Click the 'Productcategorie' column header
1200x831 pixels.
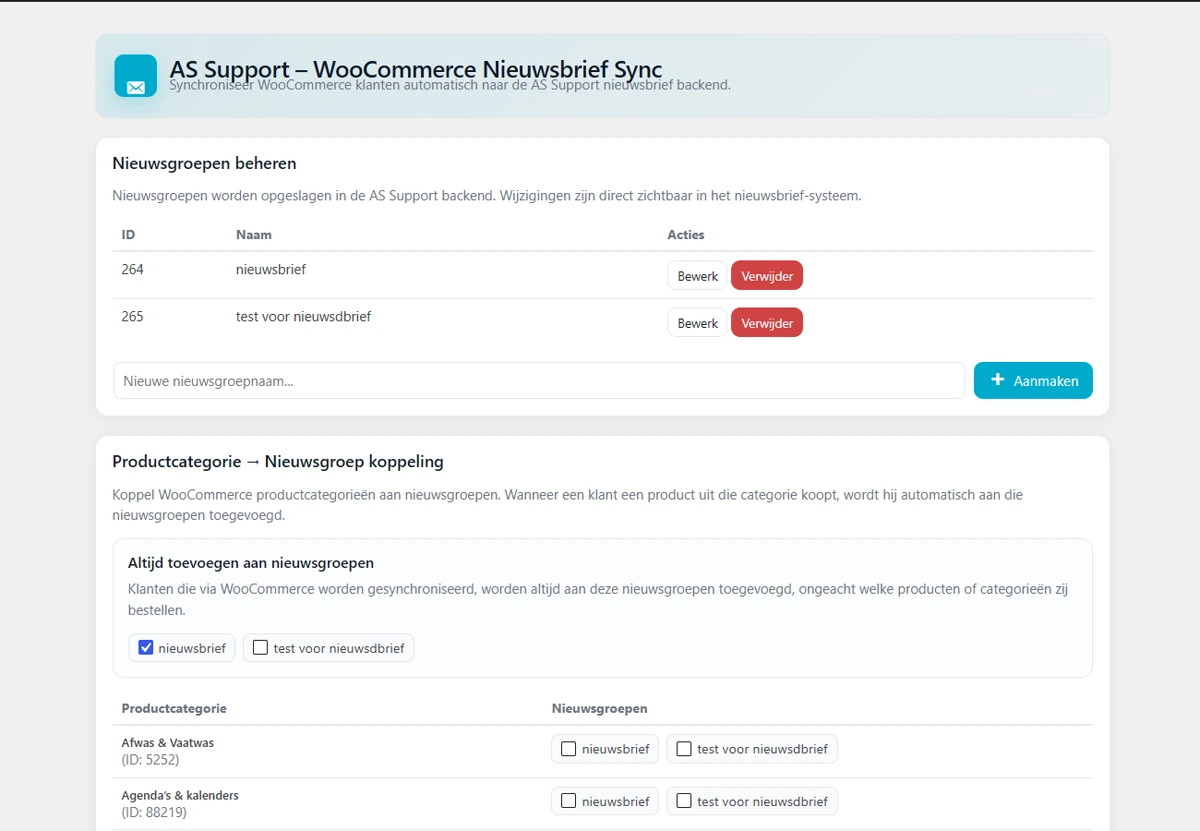point(174,708)
